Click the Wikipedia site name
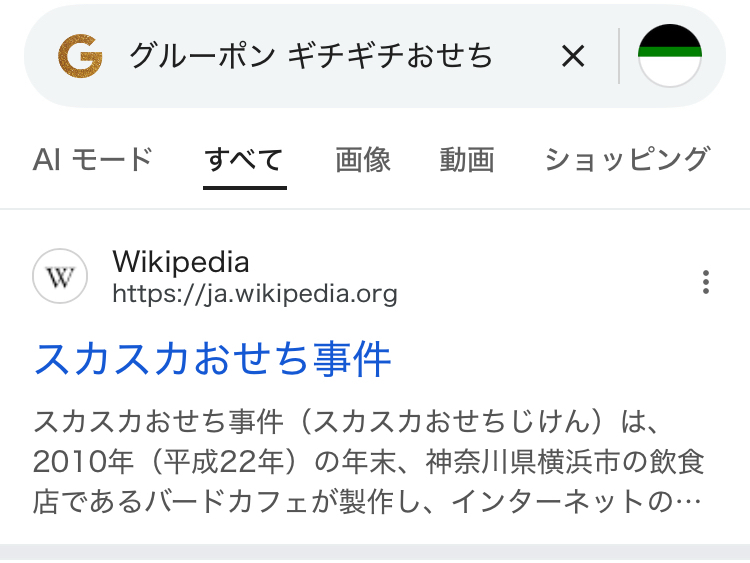This screenshot has width=750, height=563. (x=180, y=262)
